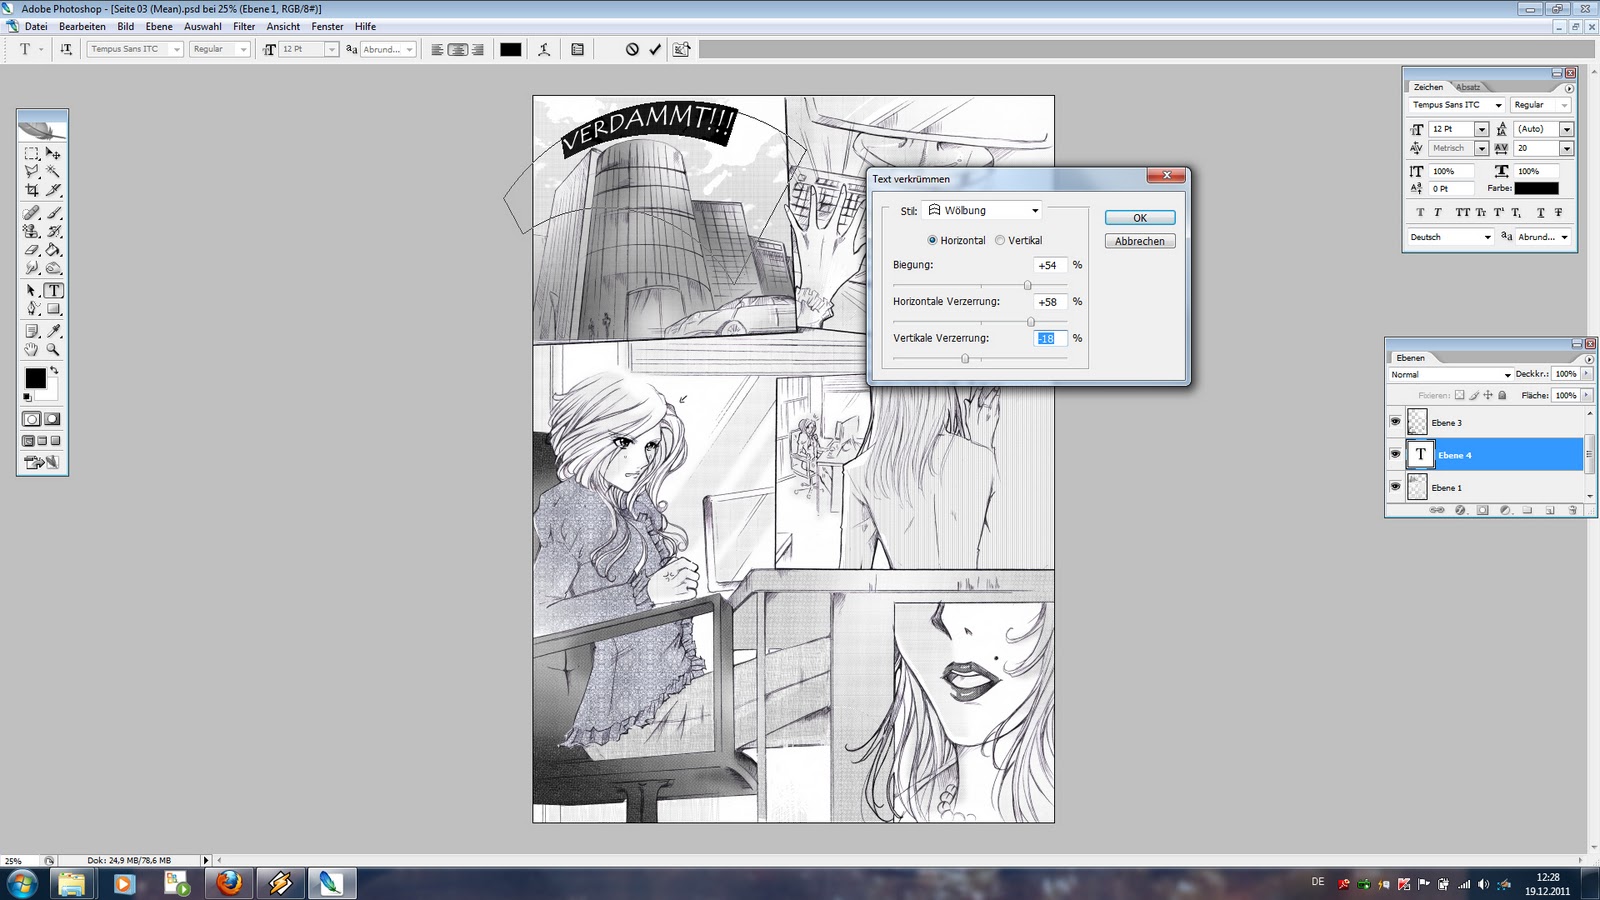Select the Polygonal Lasso tool
1600x900 pixels.
coord(32,171)
